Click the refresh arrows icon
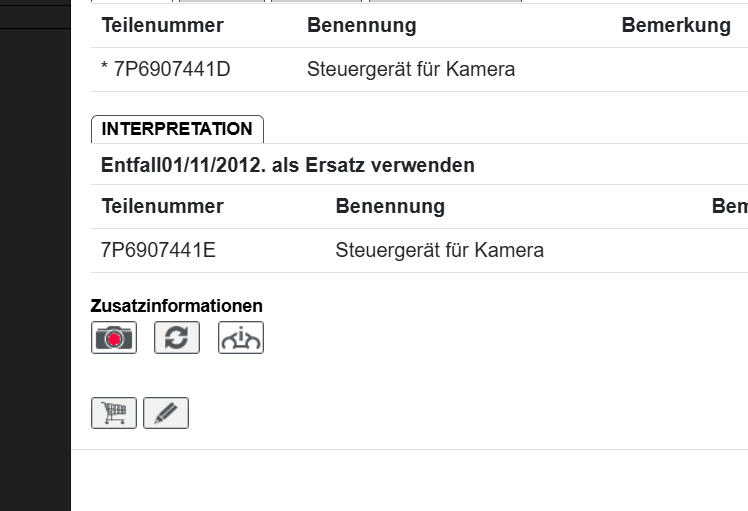Image resolution: width=748 pixels, height=511 pixels. click(177, 338)
